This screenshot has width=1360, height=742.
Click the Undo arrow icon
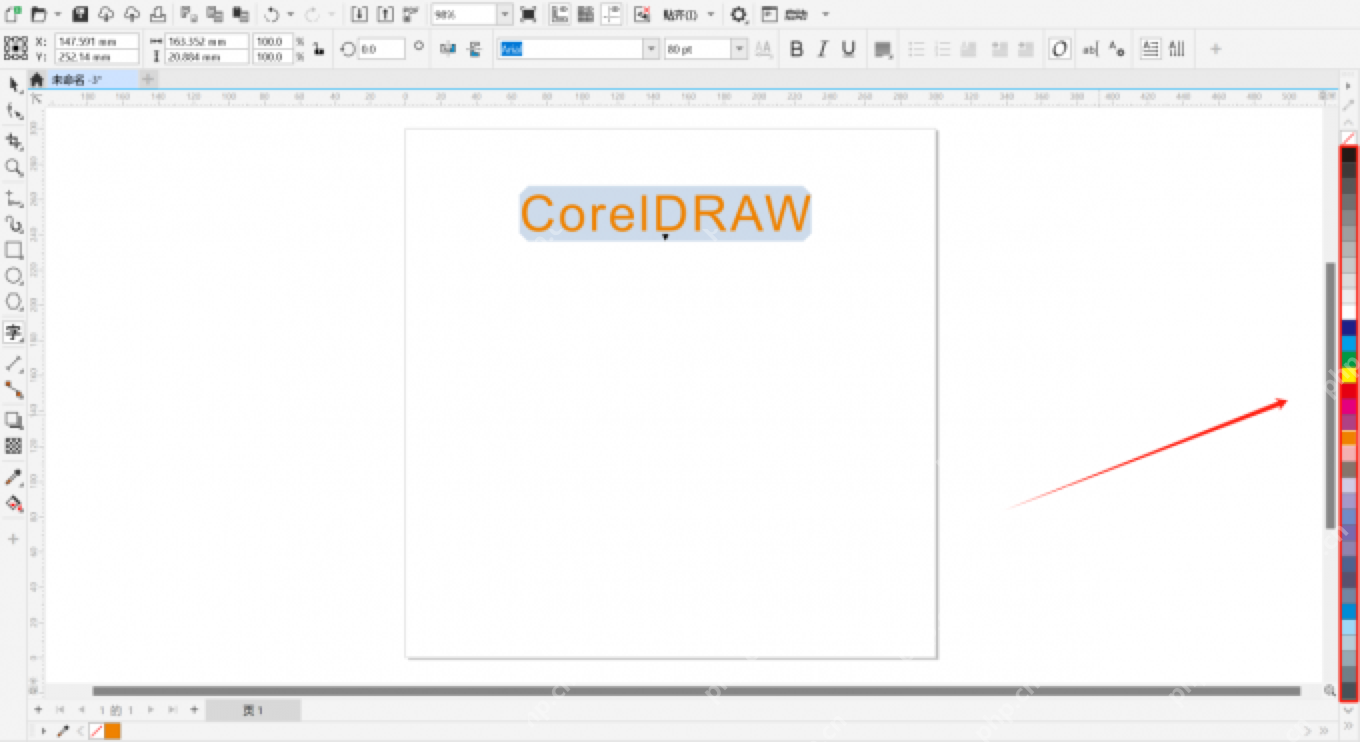tap(271, 14)
